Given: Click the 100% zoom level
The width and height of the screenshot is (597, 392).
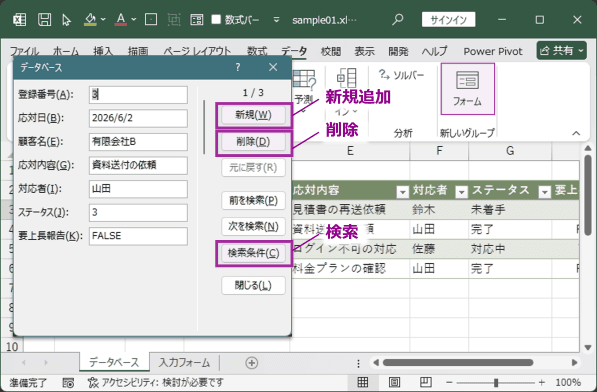Looking at the screenshot, I should (x=568, y=382).
